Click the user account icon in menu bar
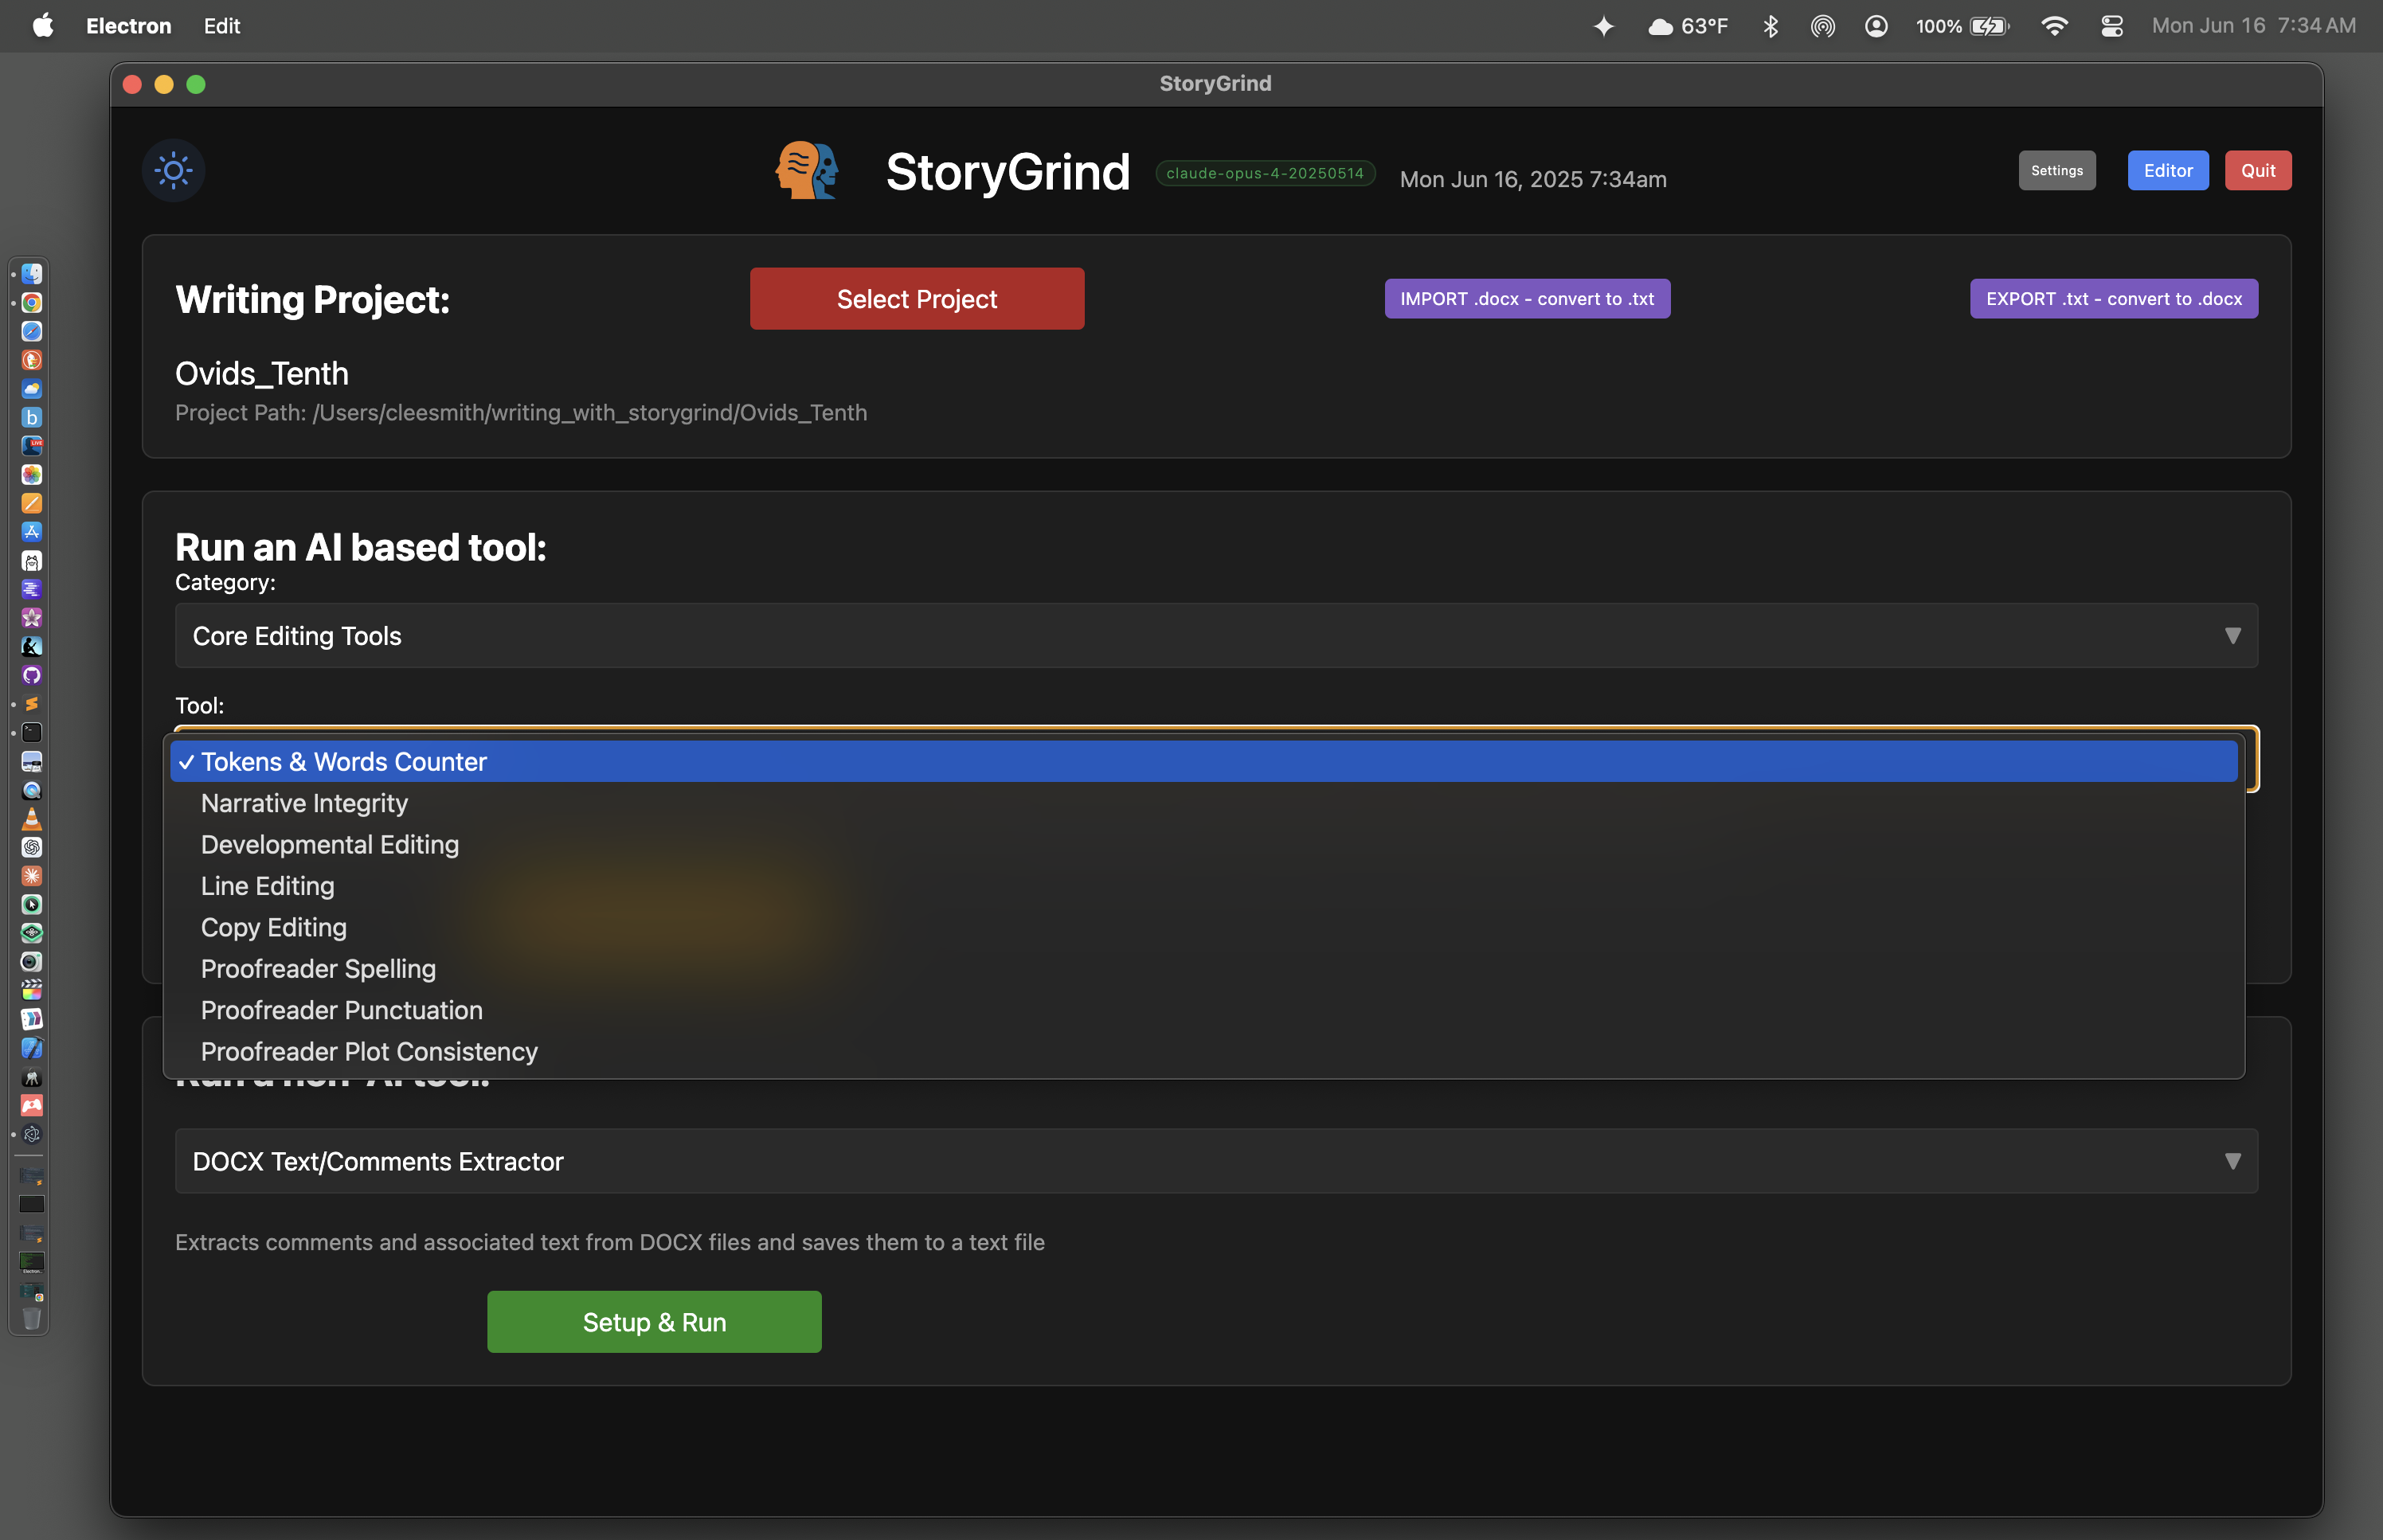 pos(1876,26)
